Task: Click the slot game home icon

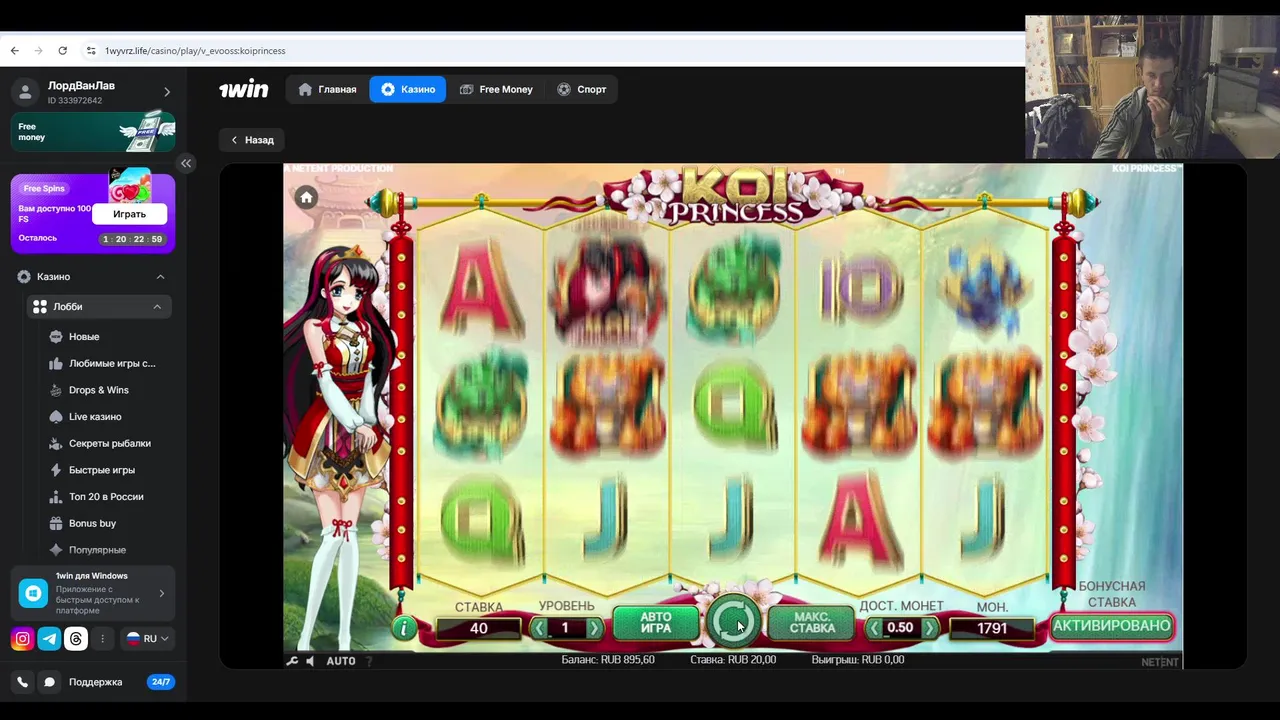Action: tap(307, 197)
